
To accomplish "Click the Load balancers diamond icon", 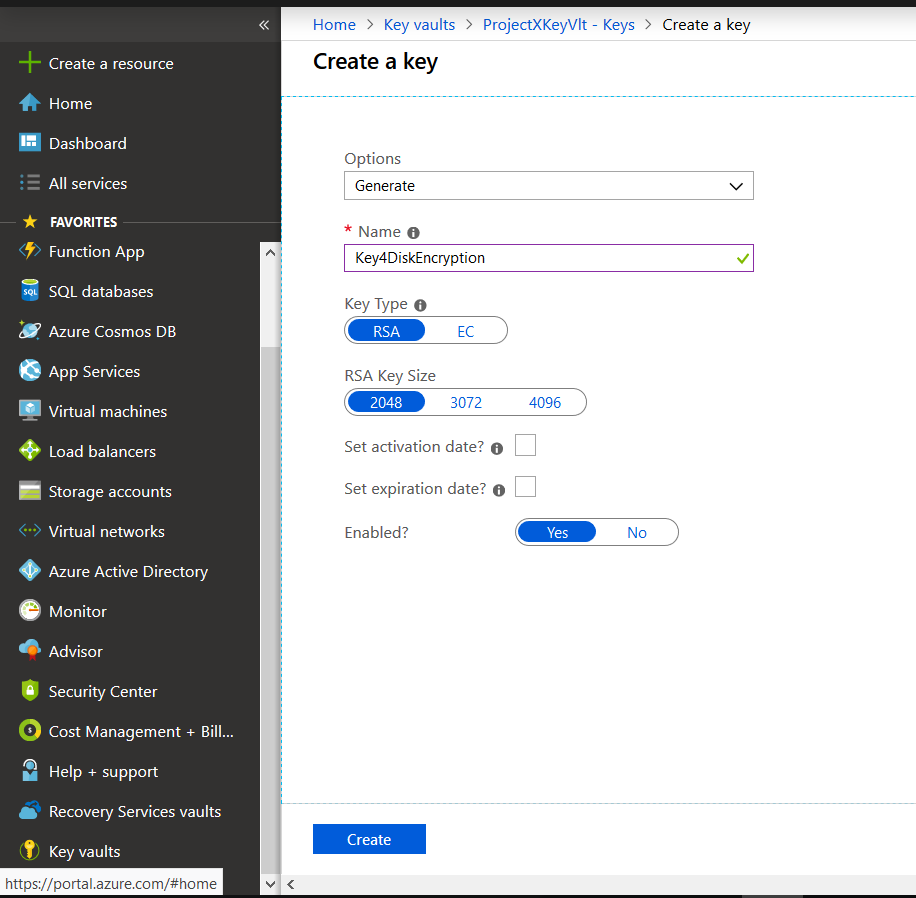I will 30,450.
